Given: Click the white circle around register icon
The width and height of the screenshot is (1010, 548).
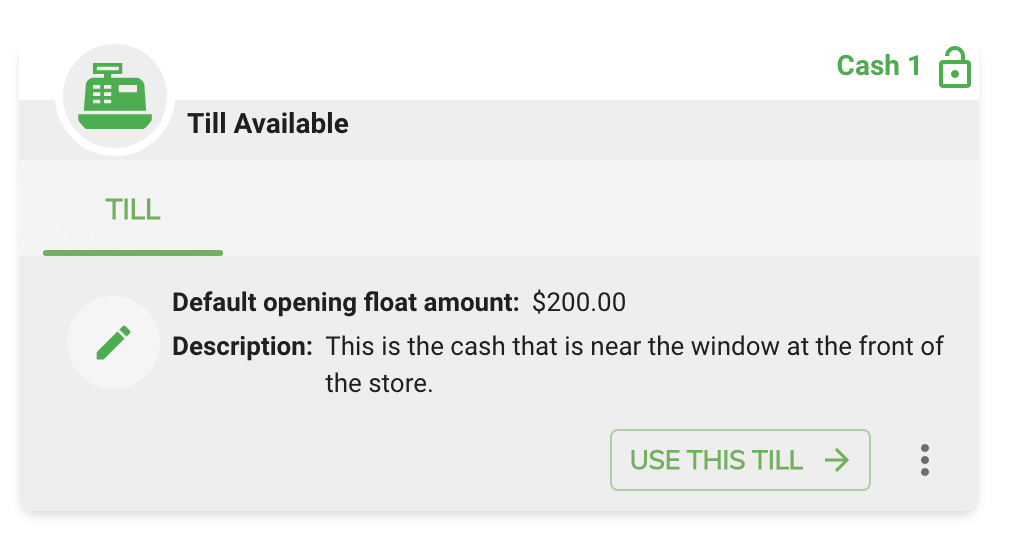Looking at the screenshot, I should pyautogui.click(x=115, y=99).
